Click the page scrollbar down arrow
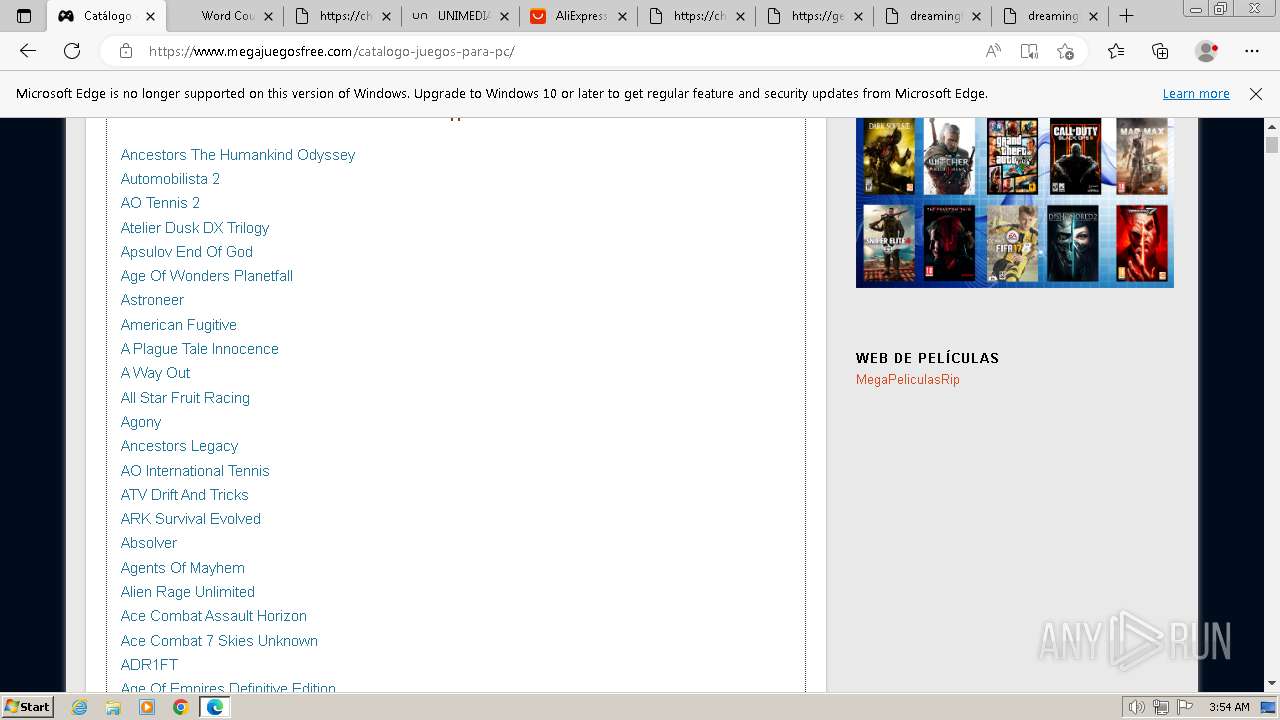The height and width of the screenshot is (720, 1280). pyautogui.click(x=1272, y=684)
